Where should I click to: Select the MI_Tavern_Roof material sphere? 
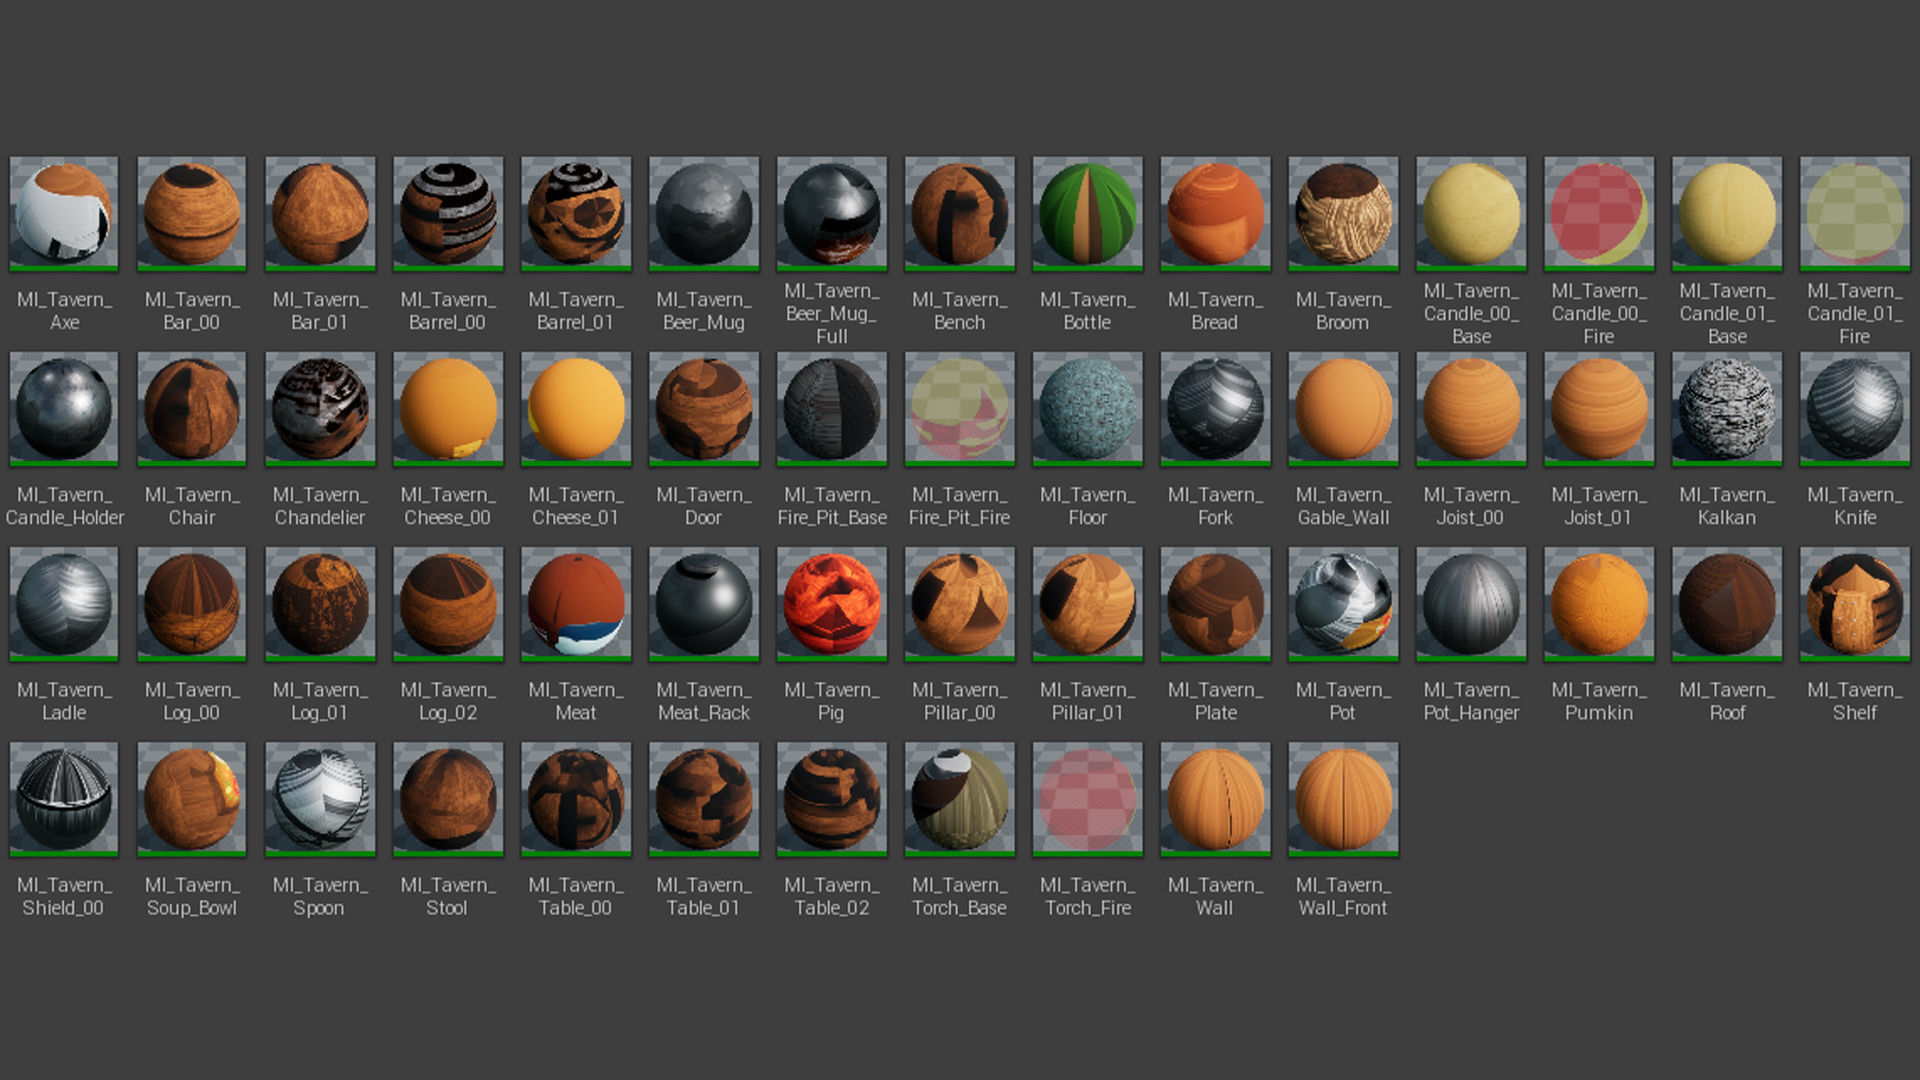(1728, 603)
